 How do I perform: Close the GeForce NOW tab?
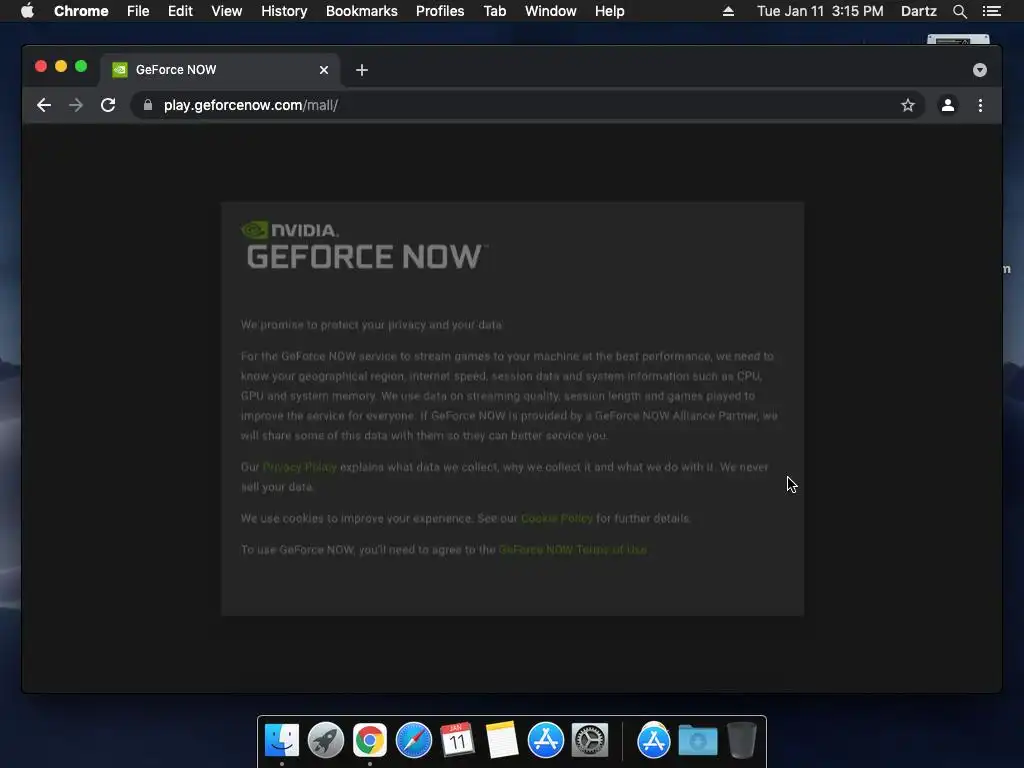coord(324,70)
